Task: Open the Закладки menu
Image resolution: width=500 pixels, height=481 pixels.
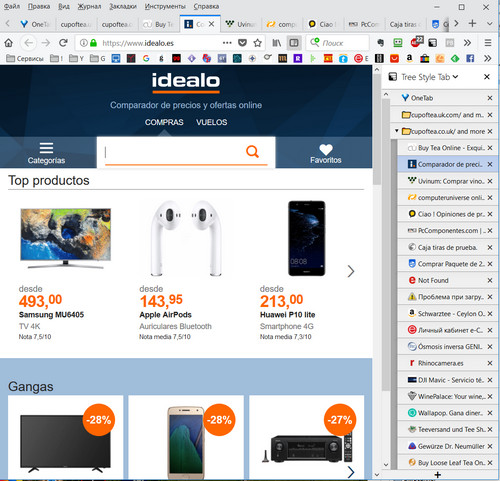Action: coord(123,6)
